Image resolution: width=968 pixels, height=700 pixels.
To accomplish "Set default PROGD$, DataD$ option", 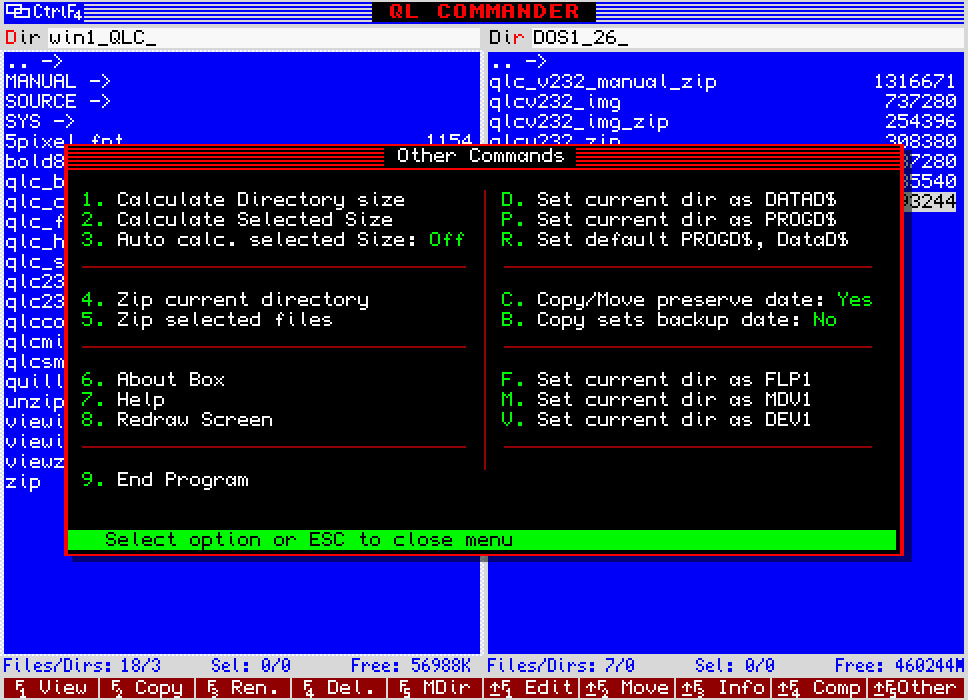I will [x=675, y=240].
